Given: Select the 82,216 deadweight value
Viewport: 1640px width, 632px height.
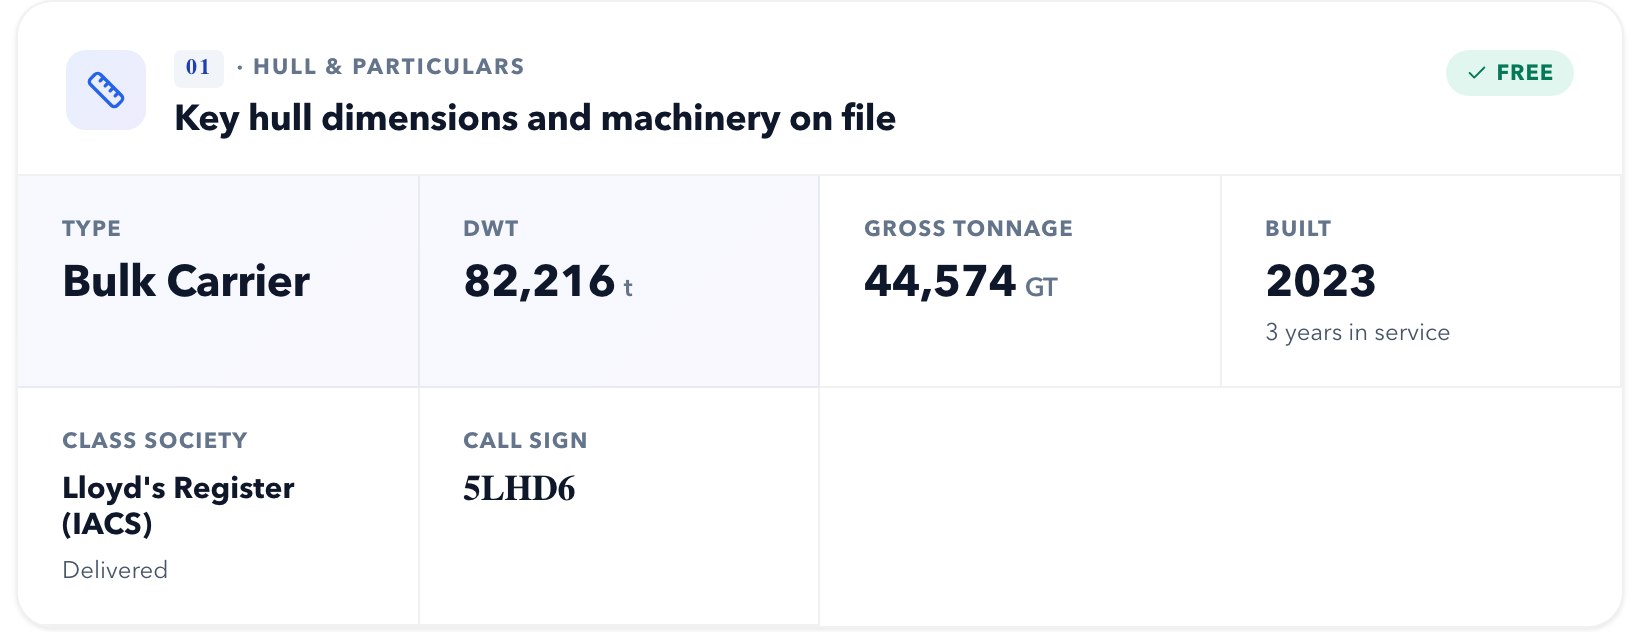Looking at the screenshot, I should 539,281.
